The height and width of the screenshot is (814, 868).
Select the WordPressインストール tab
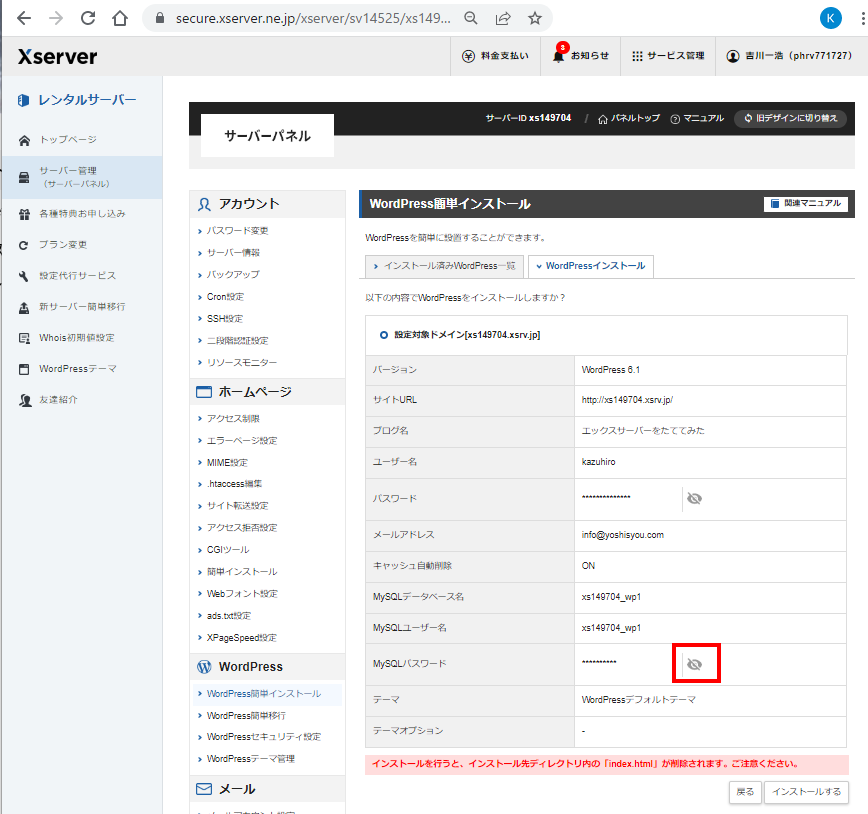click(x=590, y=266)
